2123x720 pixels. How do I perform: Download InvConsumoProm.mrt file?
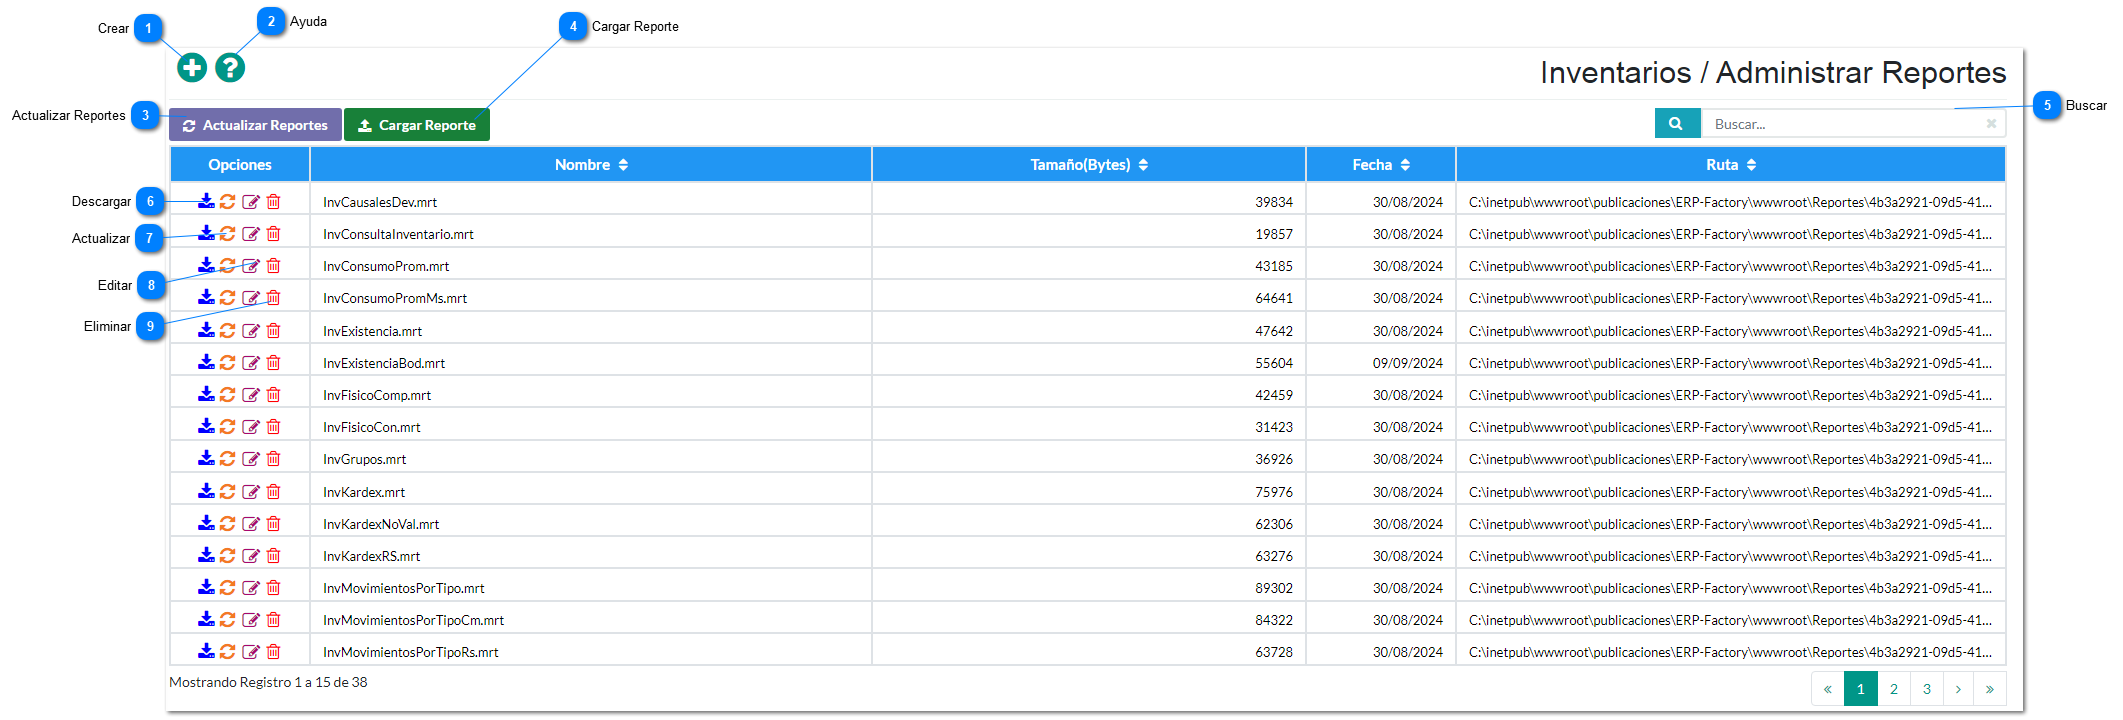point(206,265)
